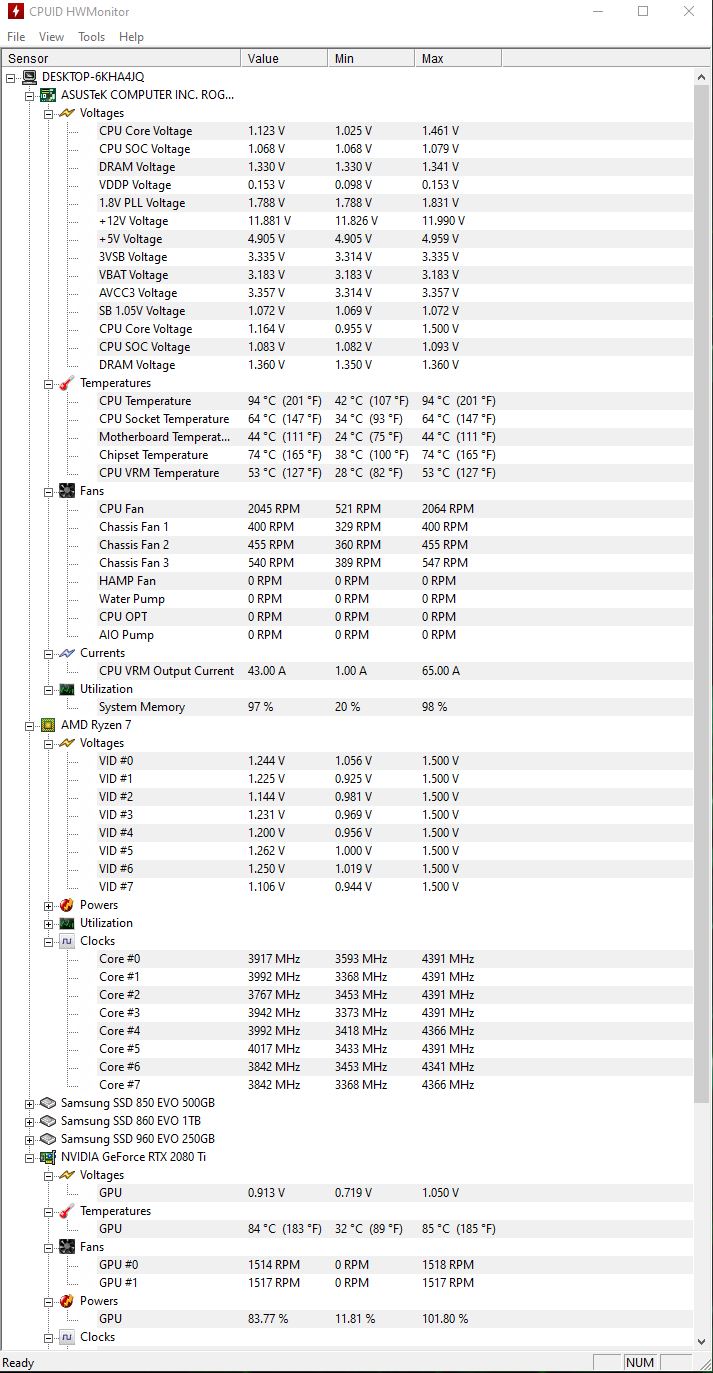Open the Tools menu
Image resolution: width=713 pixels, height=1373 pixels.
91,37
